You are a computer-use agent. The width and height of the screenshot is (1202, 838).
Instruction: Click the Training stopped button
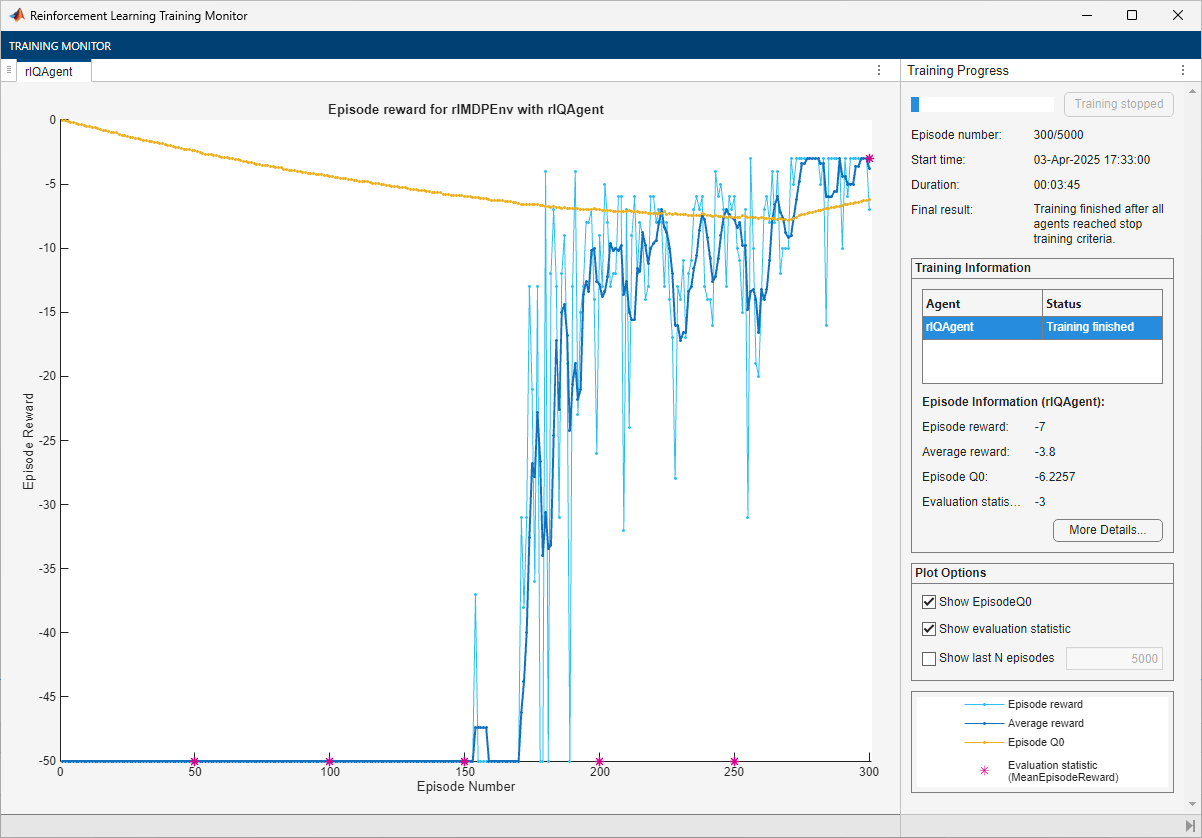click(1118, 104)
